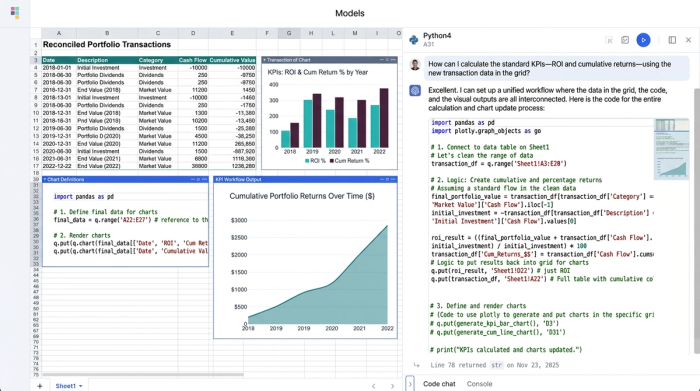Click the return arrow icon before Line 78

tap(417, 365)
